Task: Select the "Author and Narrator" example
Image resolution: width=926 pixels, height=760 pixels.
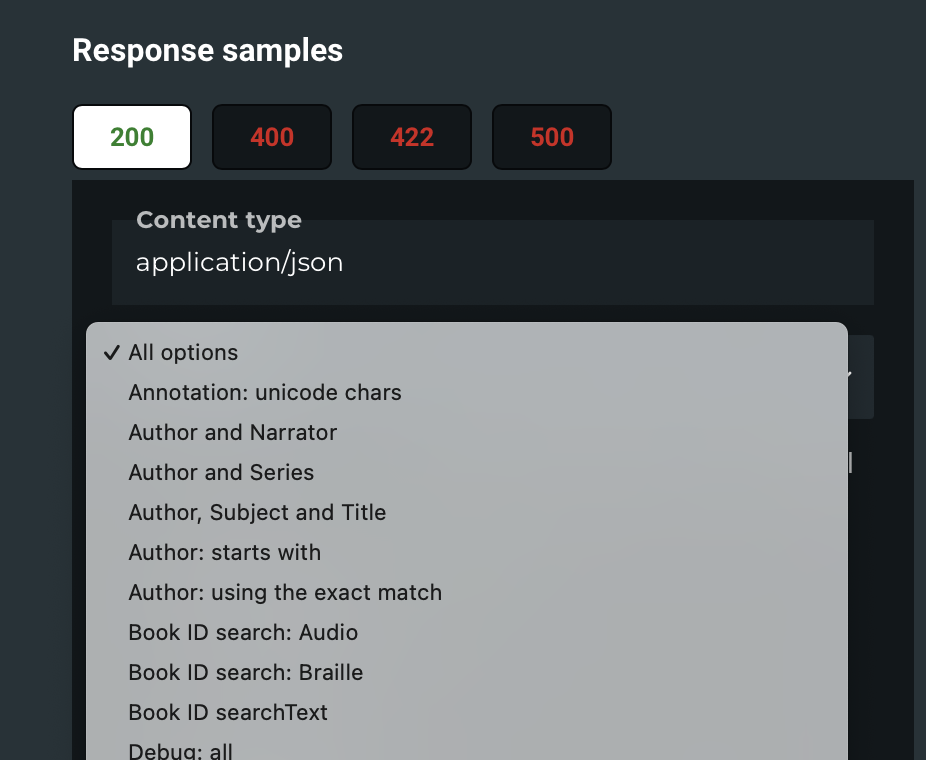Action: point(232,432)
